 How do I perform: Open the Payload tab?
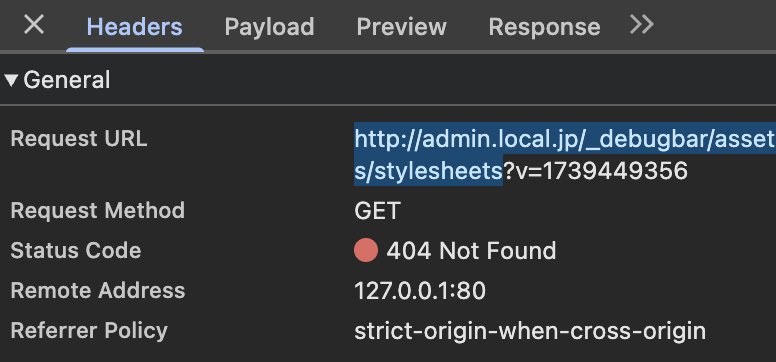(269, 26)
